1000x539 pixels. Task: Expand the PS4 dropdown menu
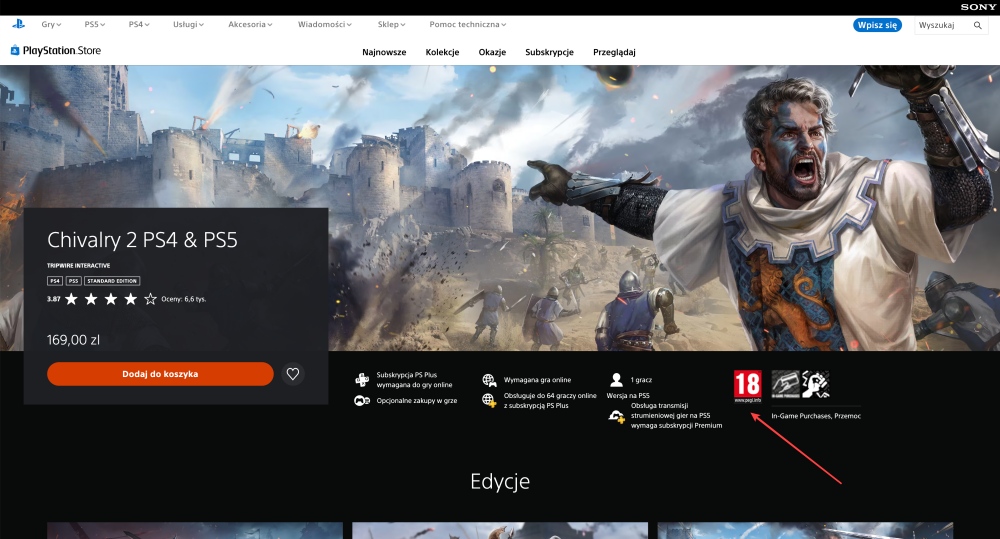click(139, 24)
